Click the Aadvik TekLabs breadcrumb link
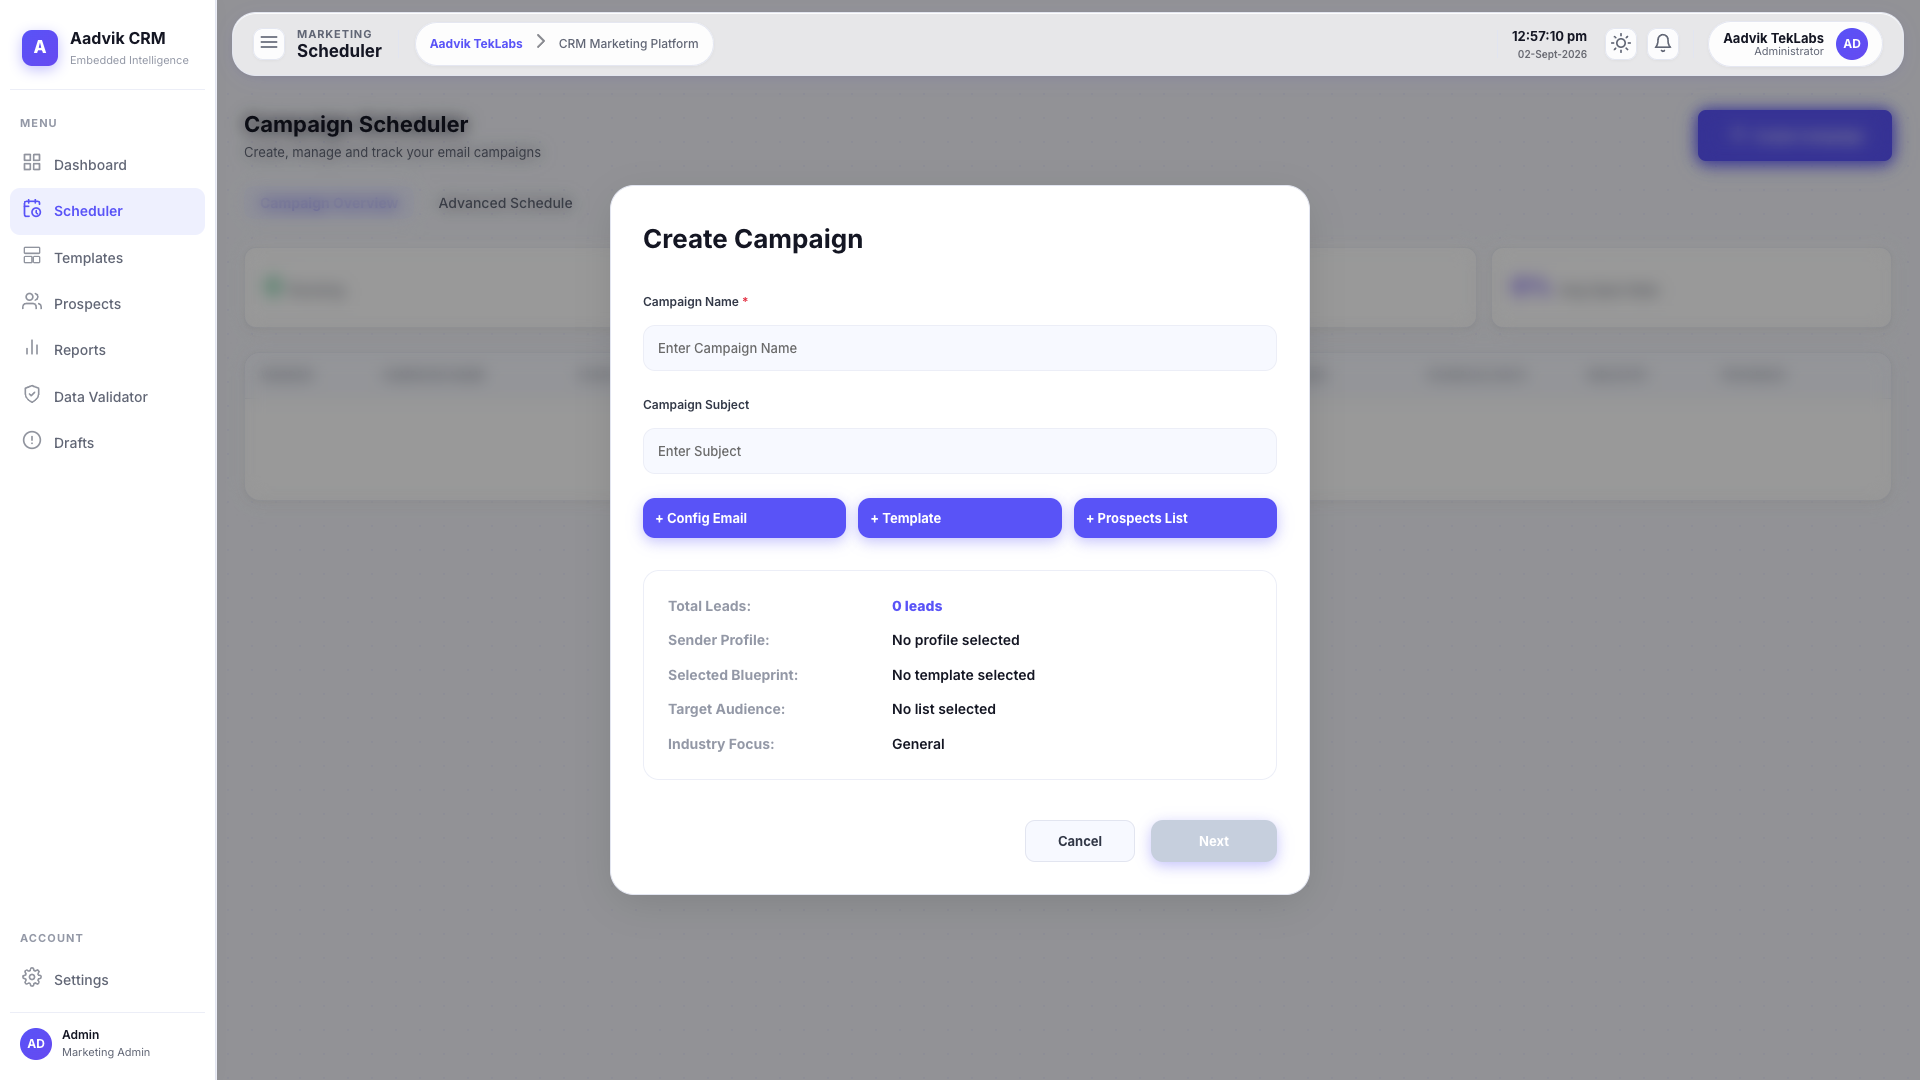The height and width of the screenshot is (1080, 1920). pos(476,44)
